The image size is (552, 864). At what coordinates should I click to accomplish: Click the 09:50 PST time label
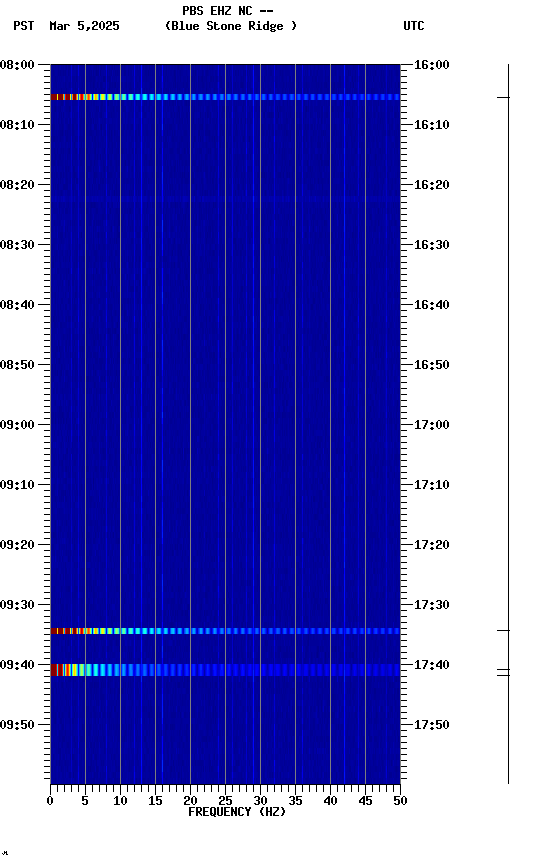(x=17, y=725)
